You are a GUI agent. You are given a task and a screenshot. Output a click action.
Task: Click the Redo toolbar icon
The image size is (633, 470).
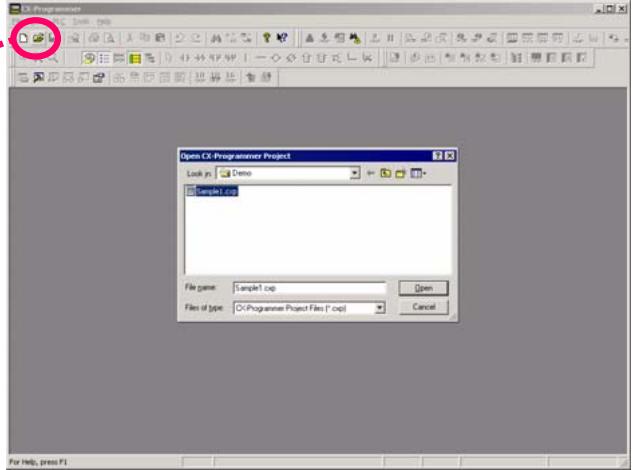196,38
